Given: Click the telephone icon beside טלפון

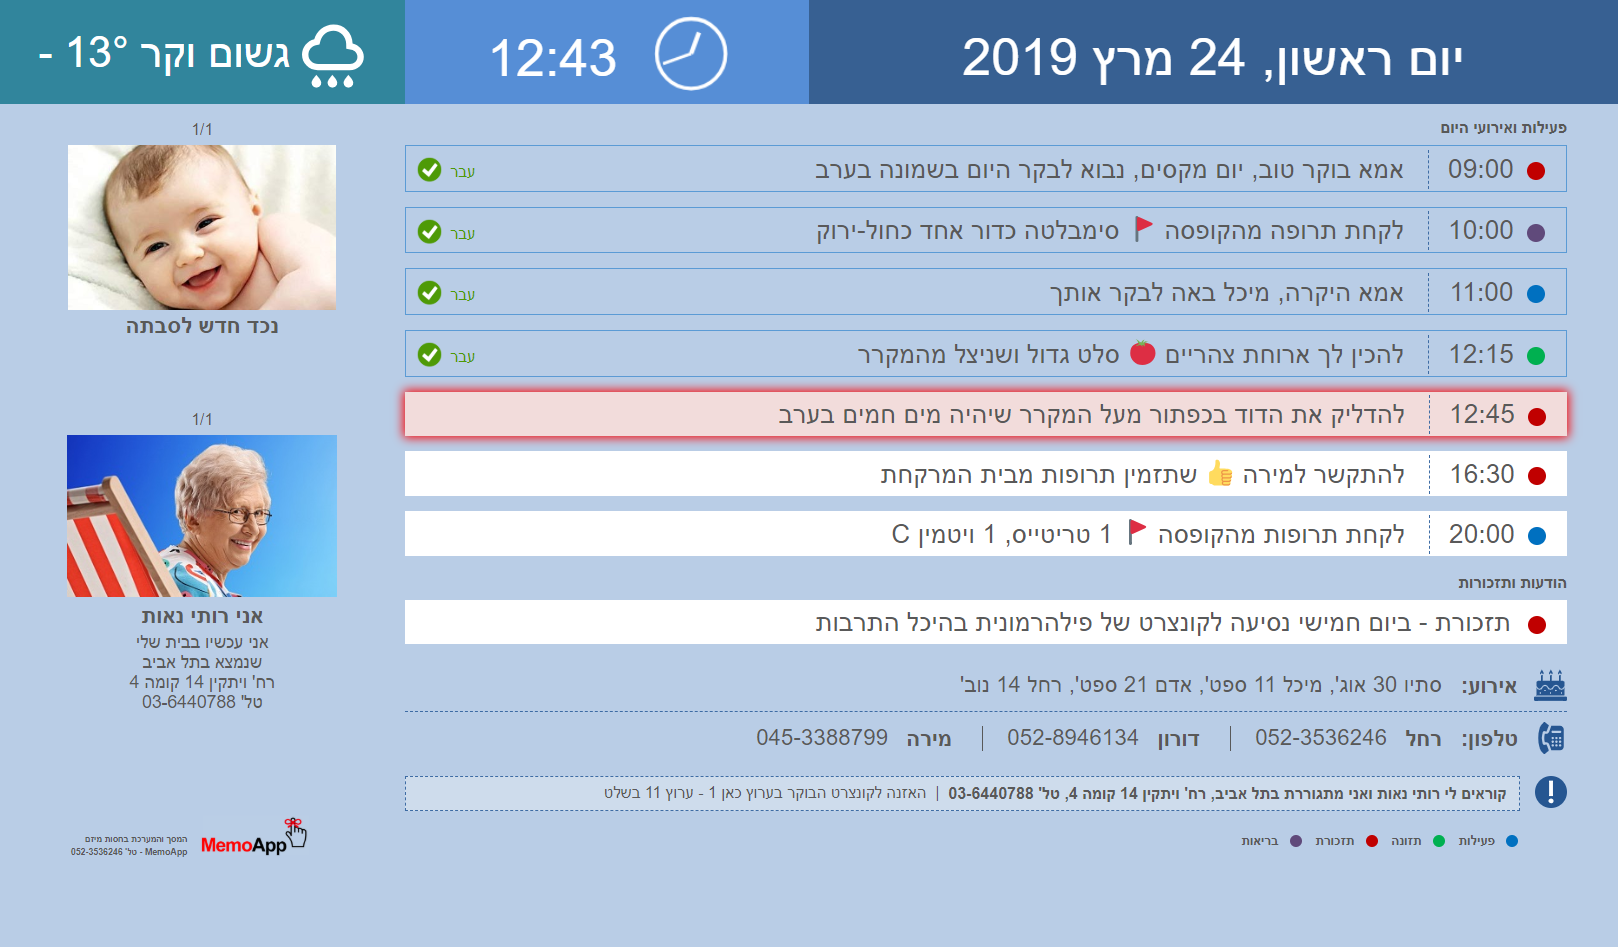Looking at the screenshot, I should [1551, 738].
